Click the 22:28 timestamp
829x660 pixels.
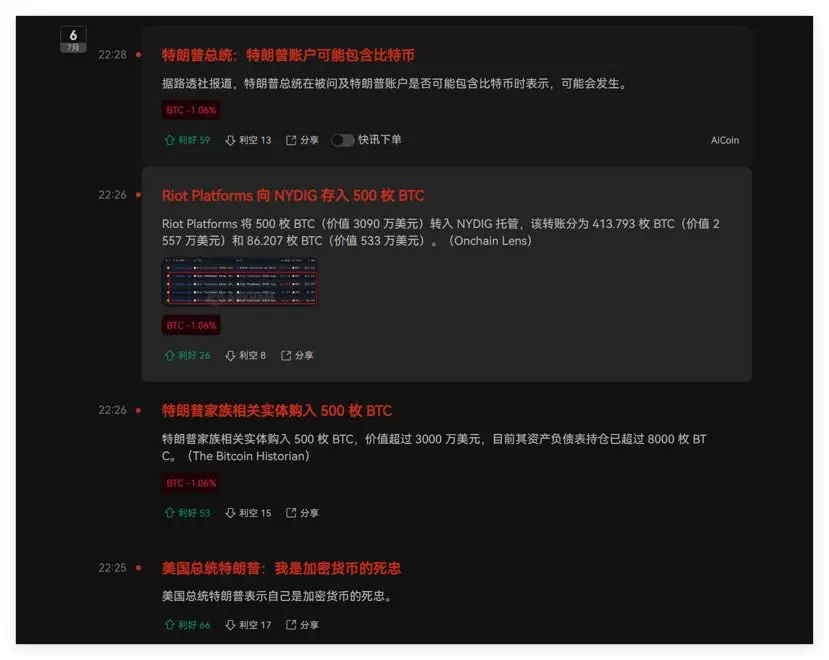click(x=113, y=54)
